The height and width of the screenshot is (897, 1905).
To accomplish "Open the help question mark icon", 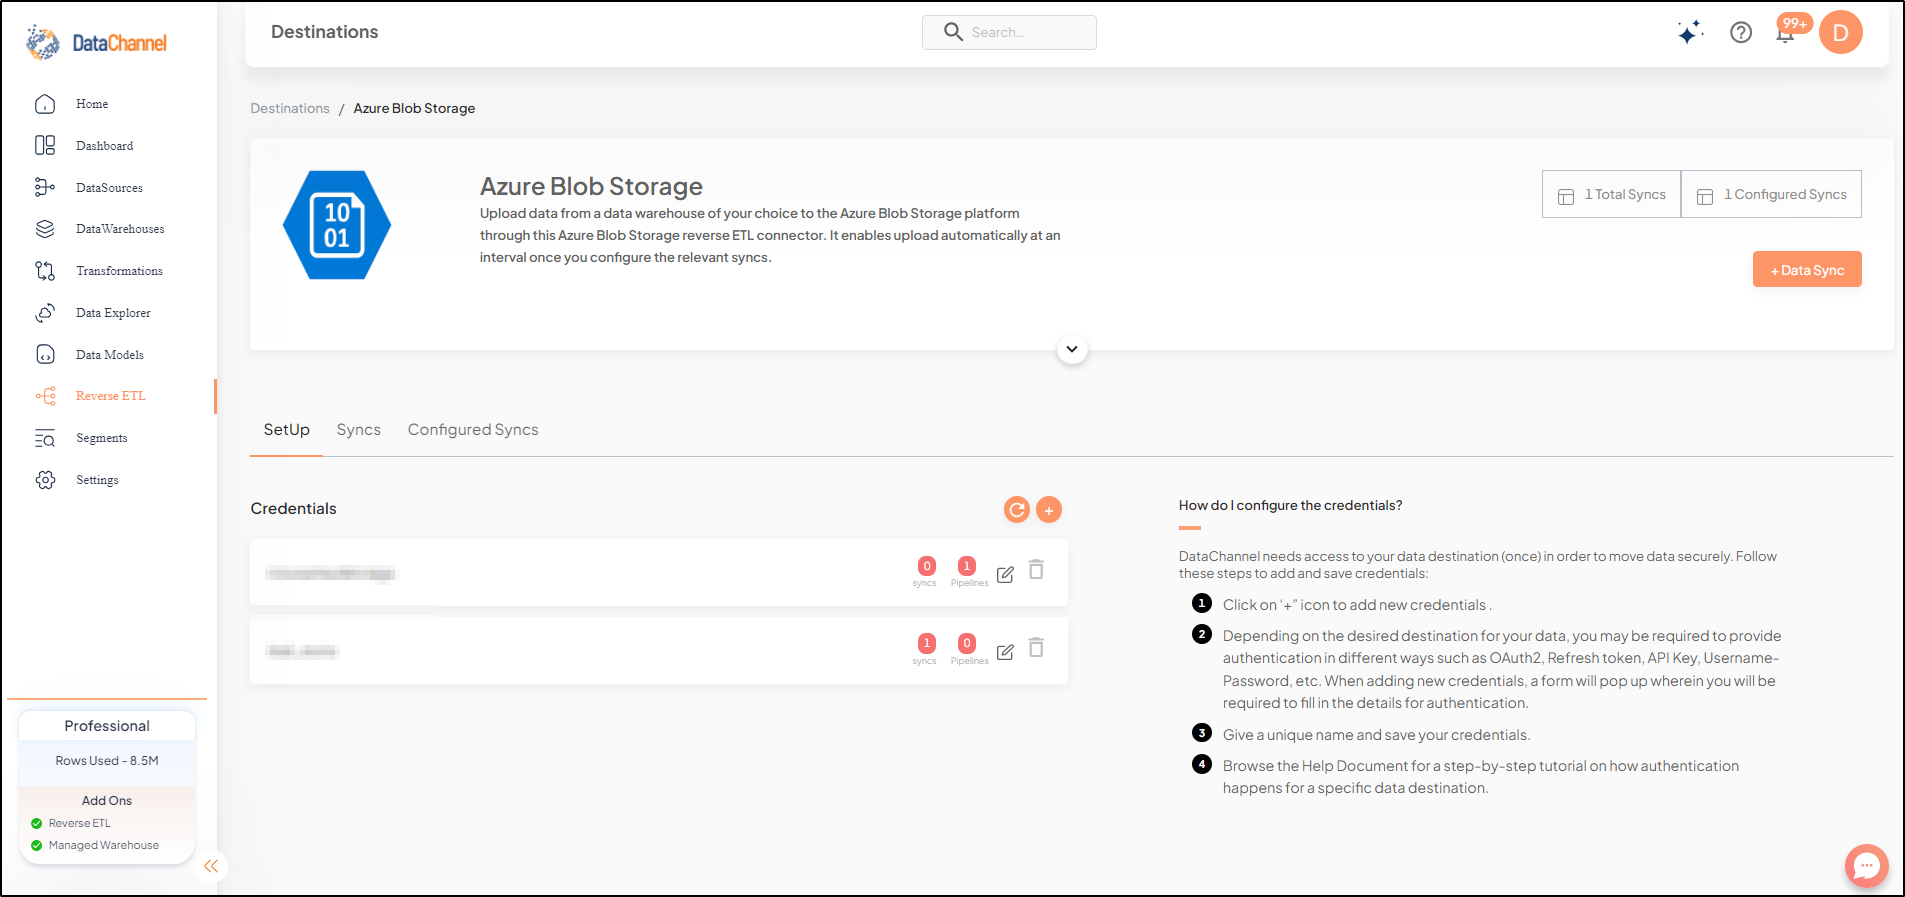I will click(1741, 32).
